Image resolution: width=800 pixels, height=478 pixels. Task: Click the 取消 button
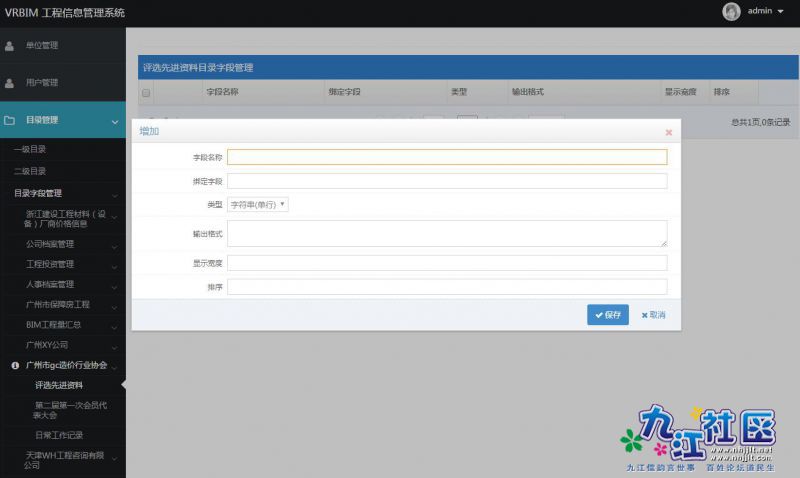(654, 314)
